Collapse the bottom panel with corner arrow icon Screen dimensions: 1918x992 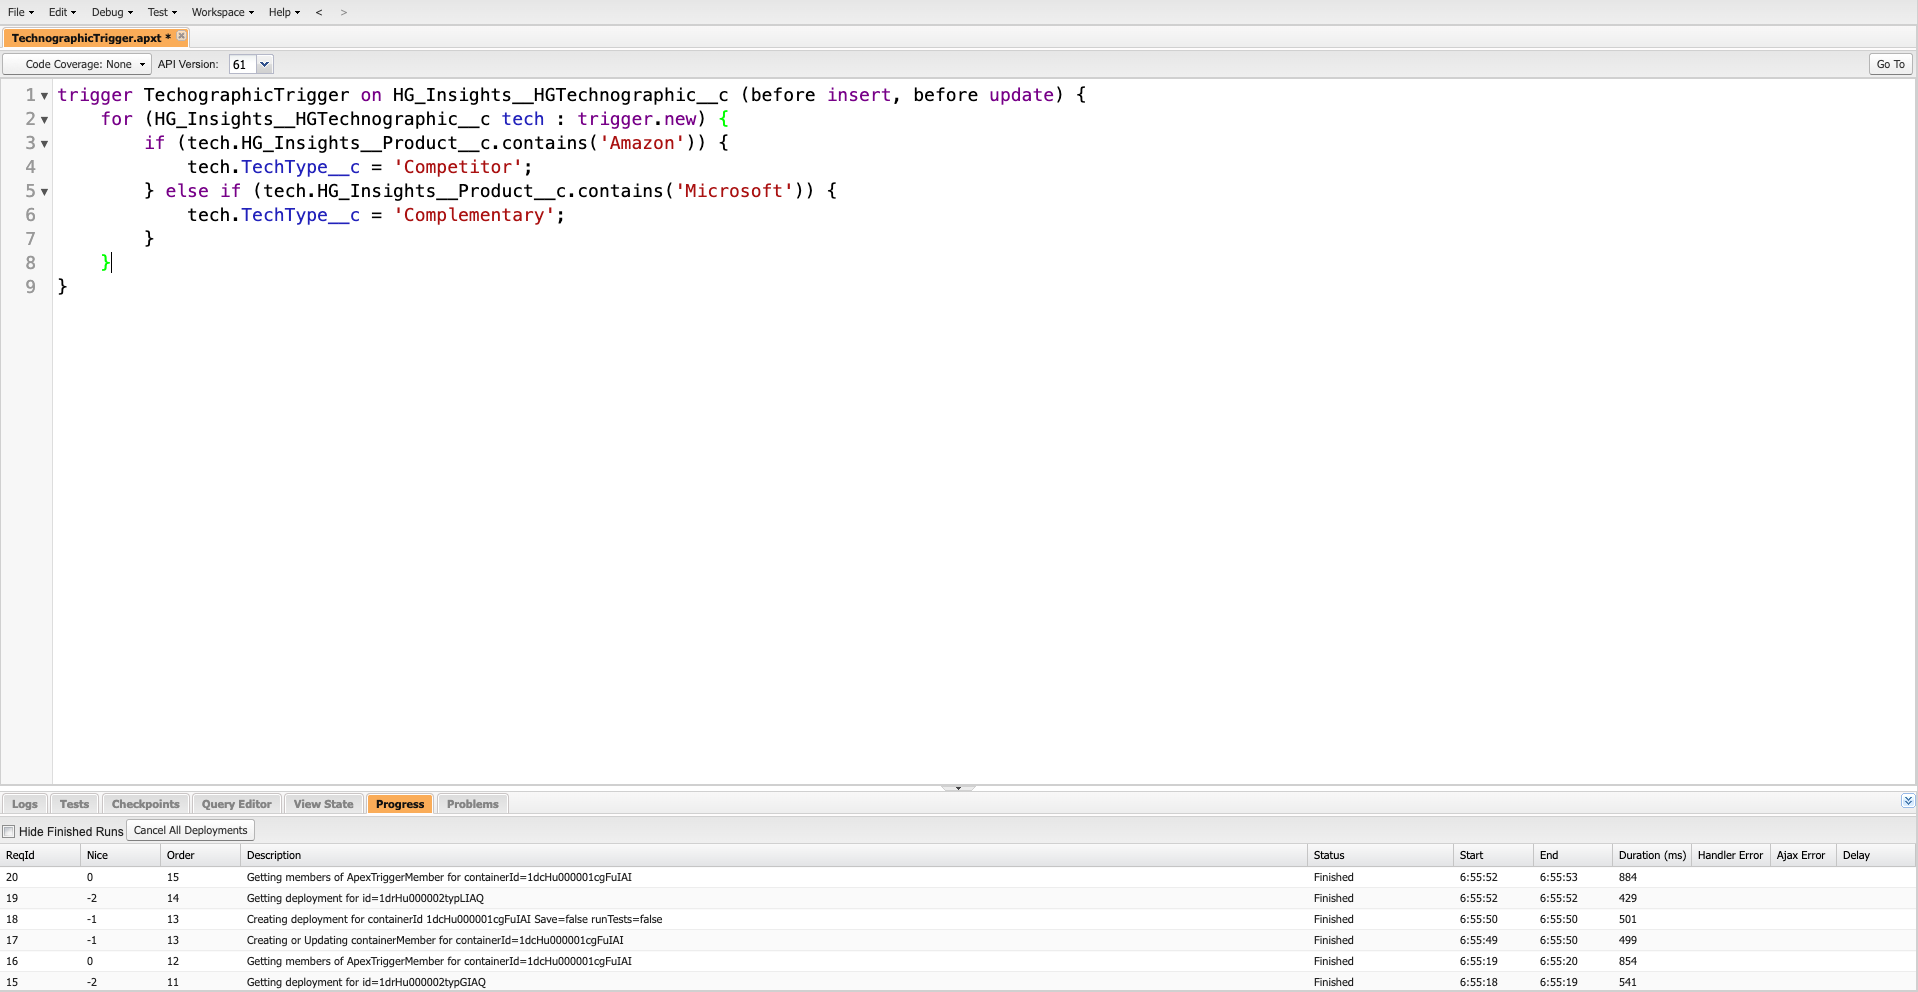click(1908, 801)
